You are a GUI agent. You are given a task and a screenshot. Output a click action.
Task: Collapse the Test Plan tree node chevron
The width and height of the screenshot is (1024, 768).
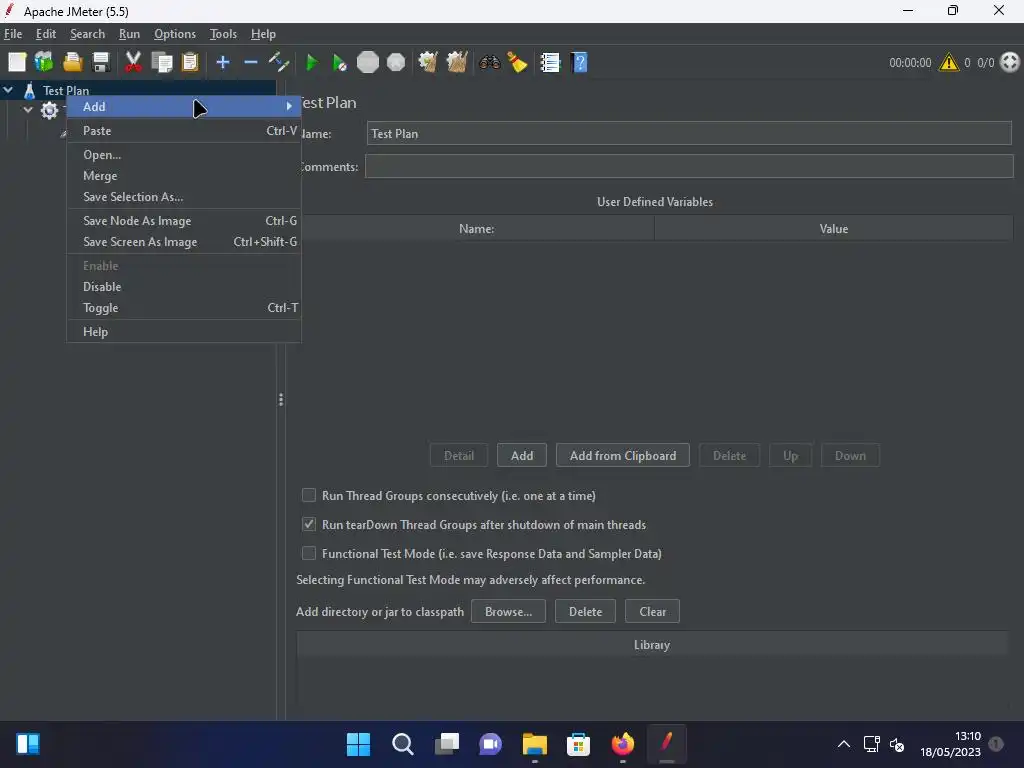point(8,90)
